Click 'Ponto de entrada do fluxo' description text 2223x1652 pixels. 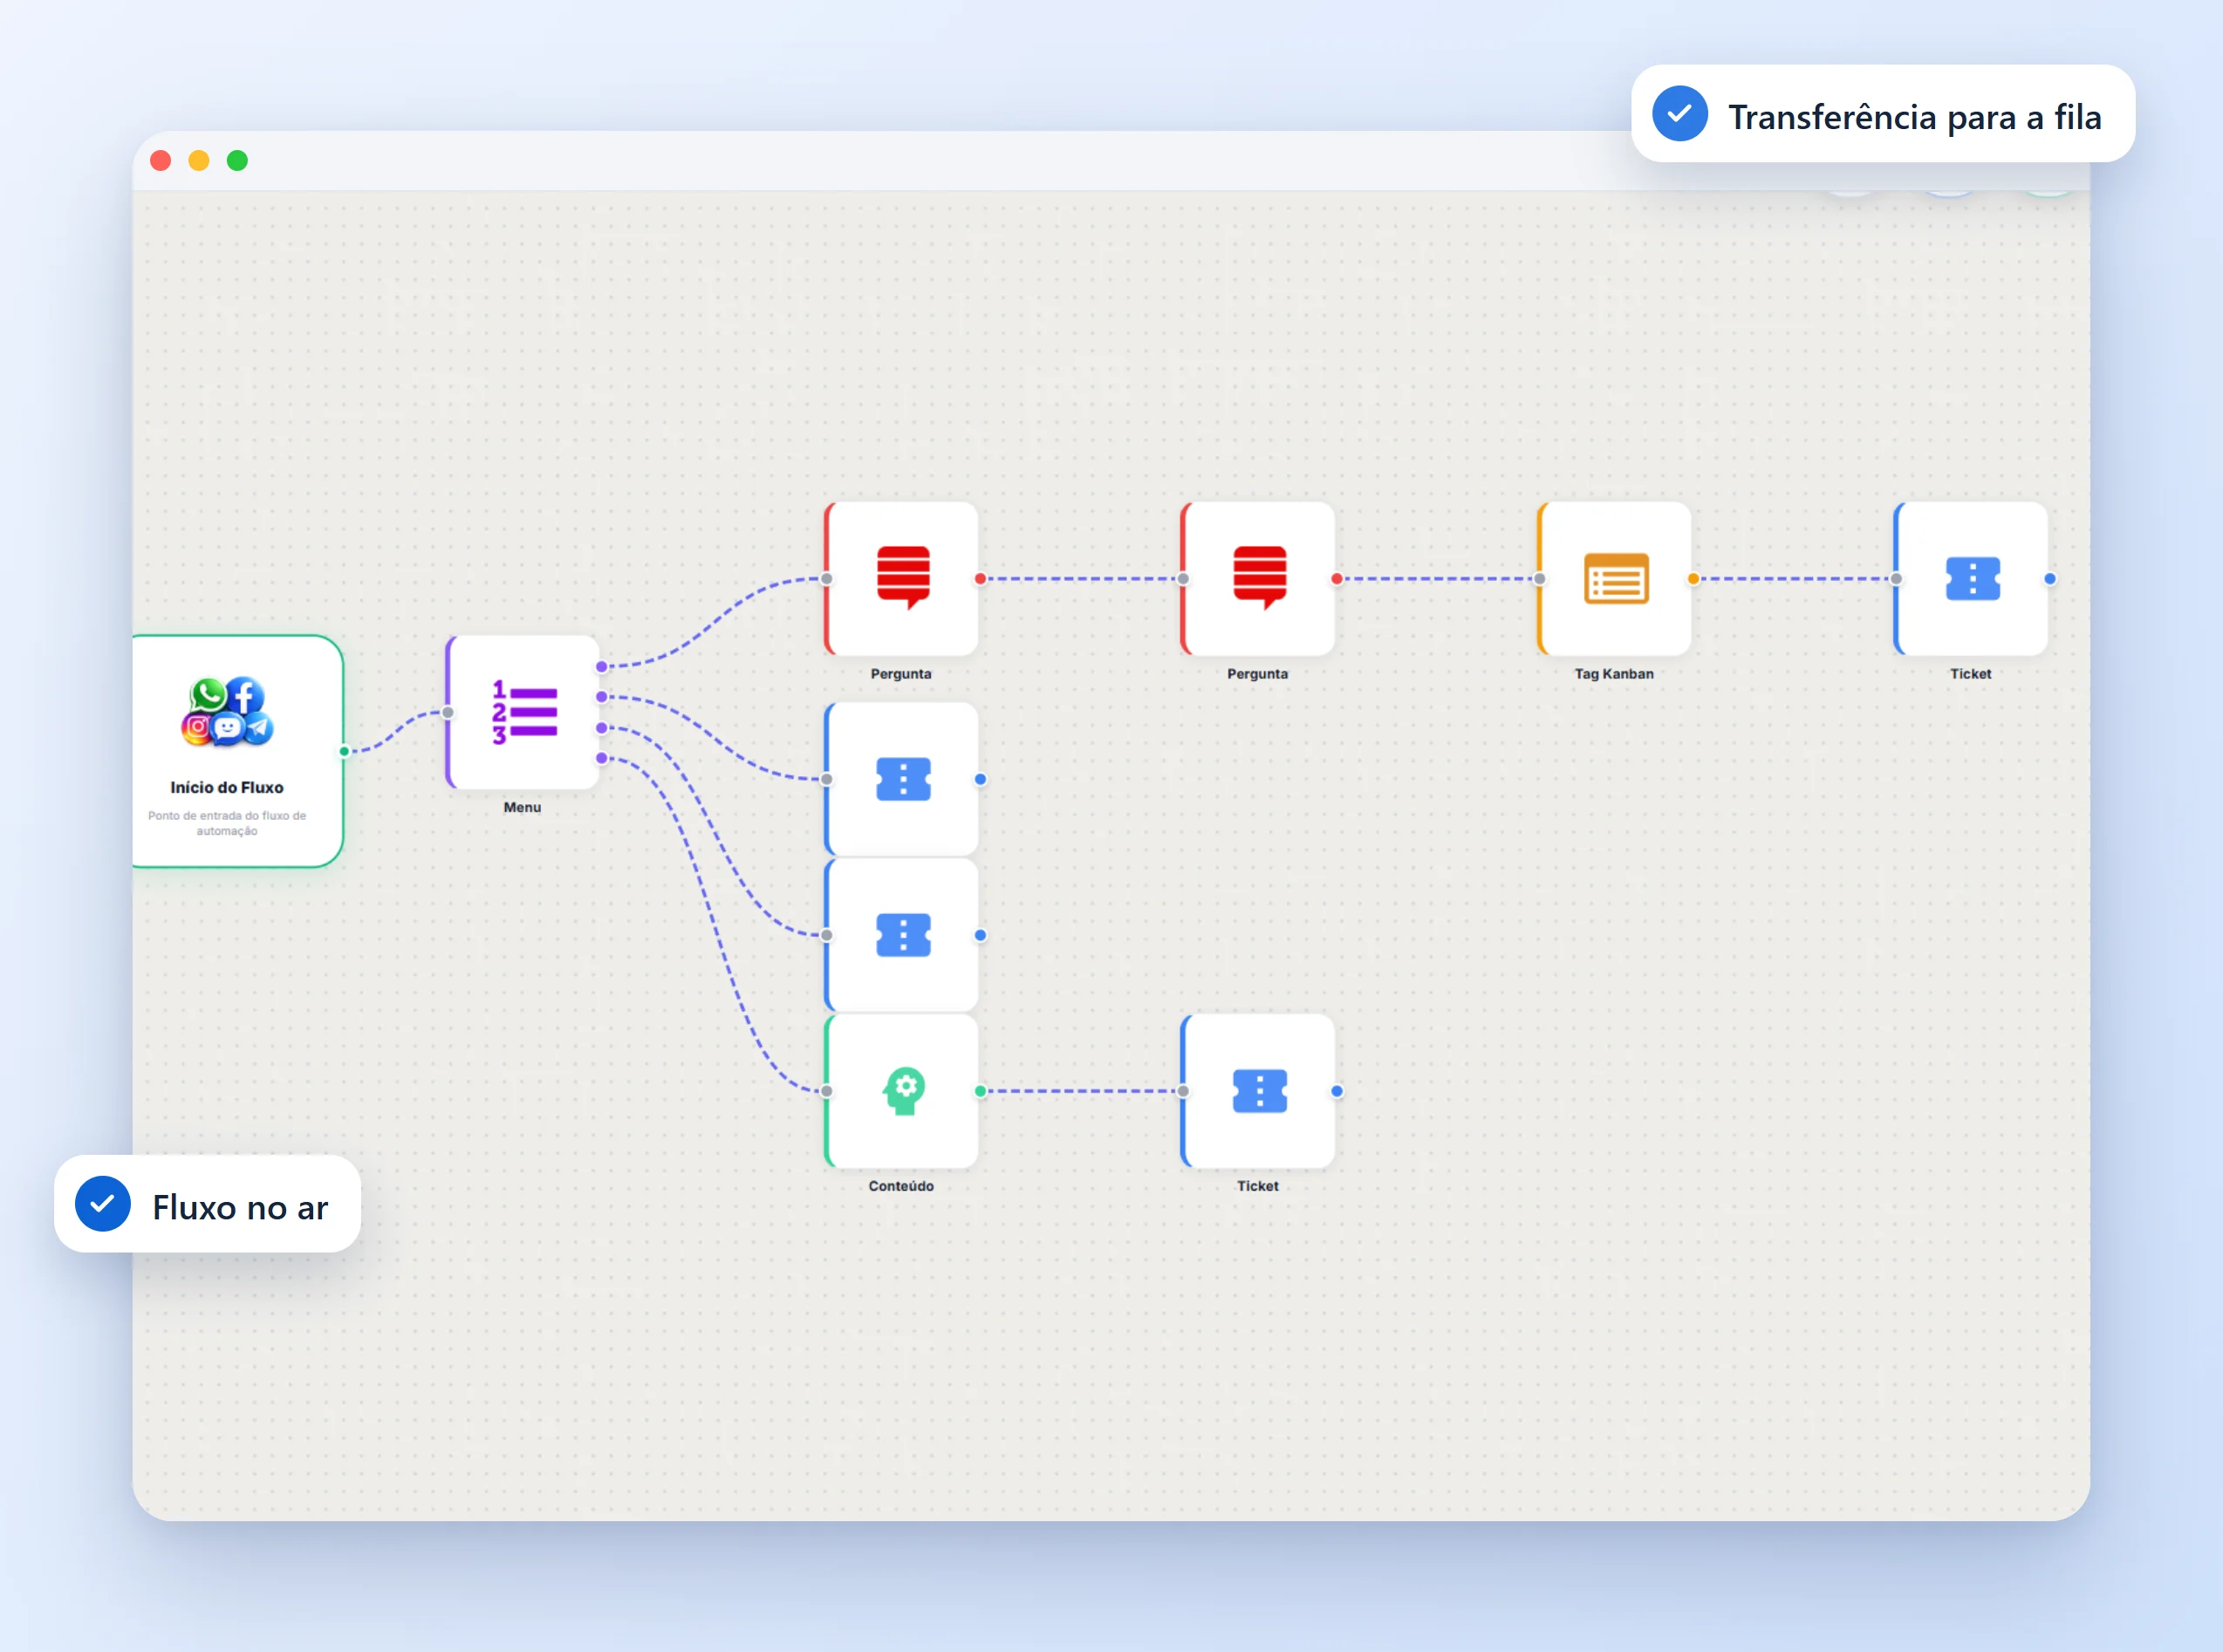(x=227, y=823)
